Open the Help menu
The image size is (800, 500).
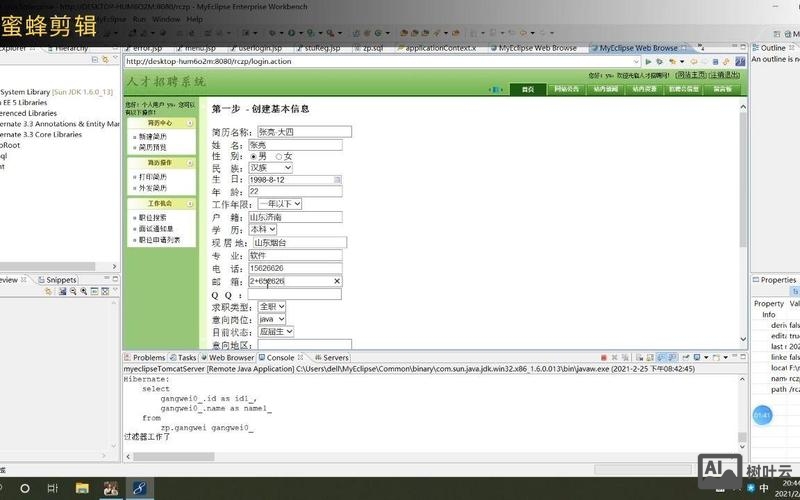(194, 19)
